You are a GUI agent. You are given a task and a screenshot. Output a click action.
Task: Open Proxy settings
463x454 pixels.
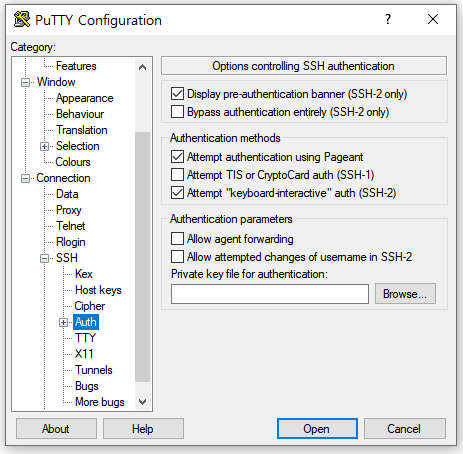pyautogui.click(x=69, y=210)
